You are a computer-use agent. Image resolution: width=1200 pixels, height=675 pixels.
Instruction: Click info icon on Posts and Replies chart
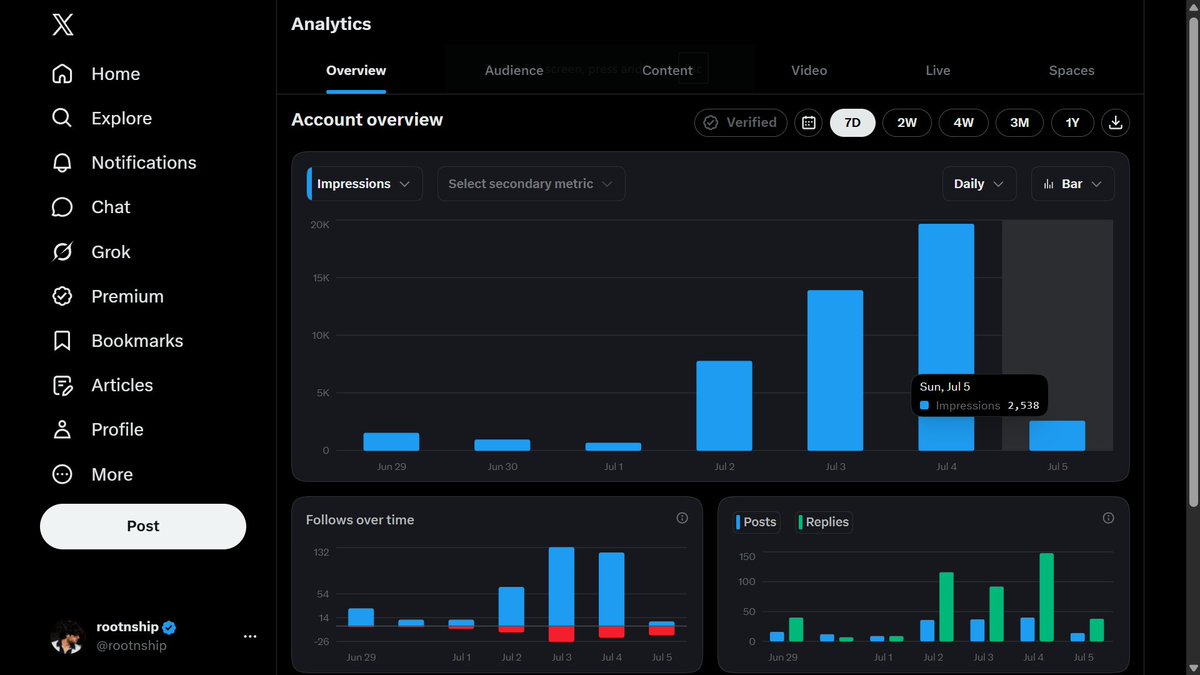pyautogui.click(x=1108, y=518)
